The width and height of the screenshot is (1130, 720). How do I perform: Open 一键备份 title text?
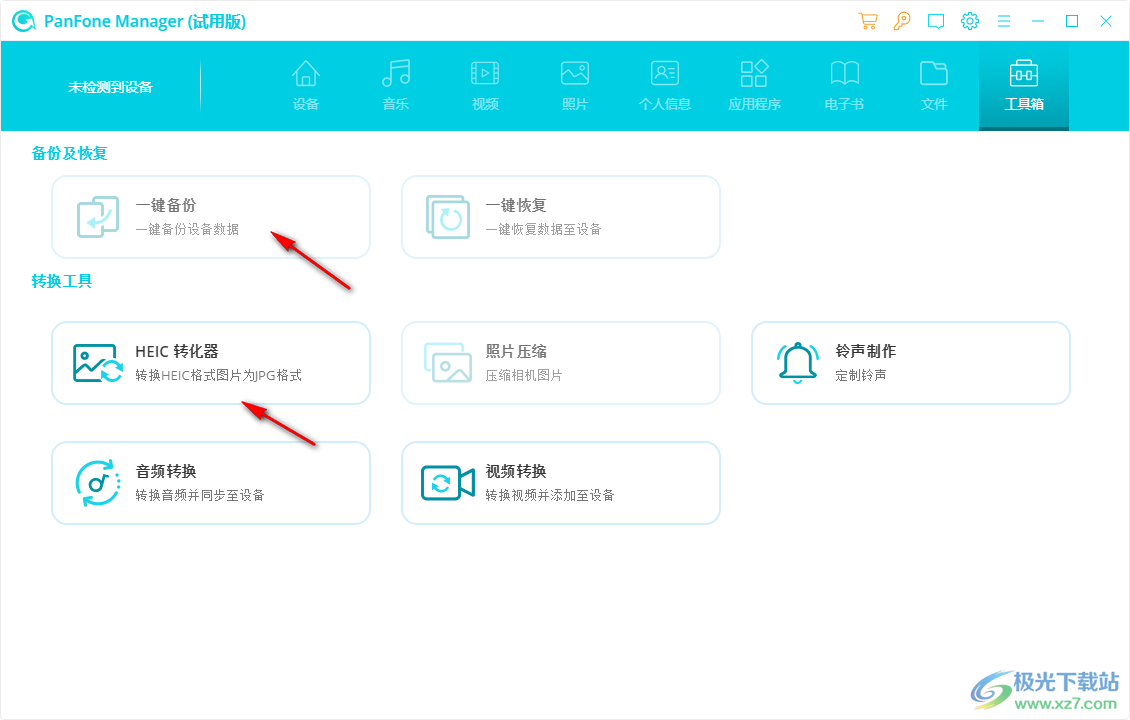point(166,205)
